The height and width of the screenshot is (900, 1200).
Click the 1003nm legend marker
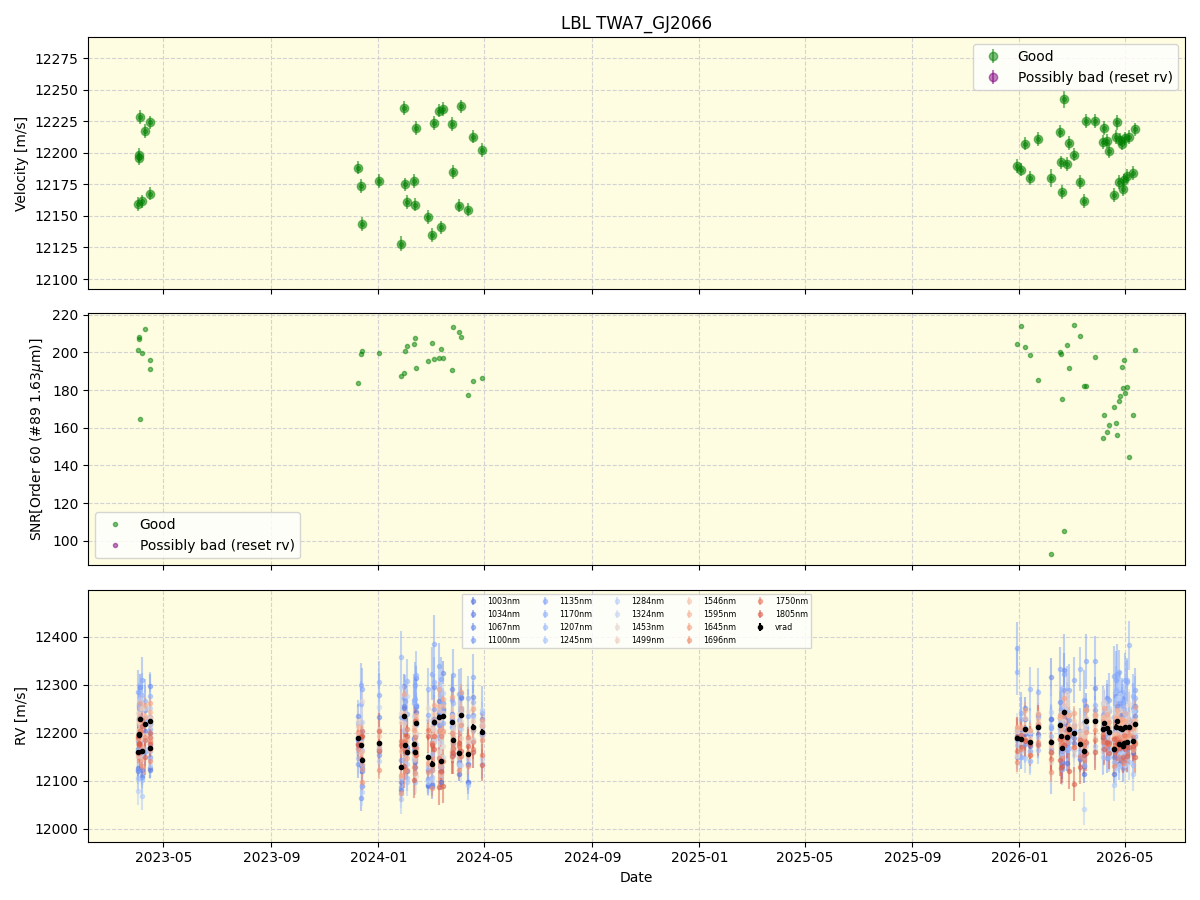click(x=473, y=601)
